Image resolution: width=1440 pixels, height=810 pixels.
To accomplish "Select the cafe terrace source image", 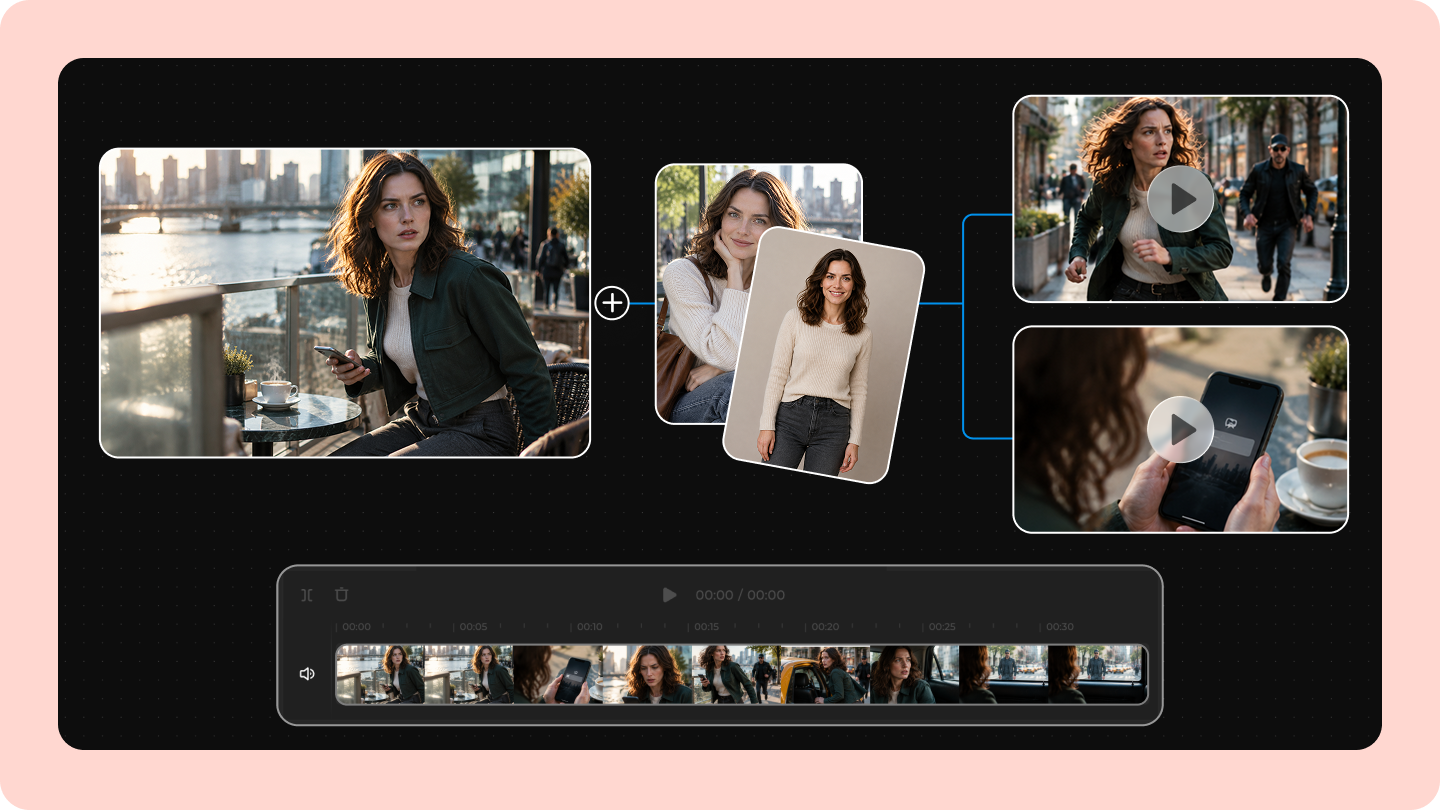I will (x=345, y=303).
